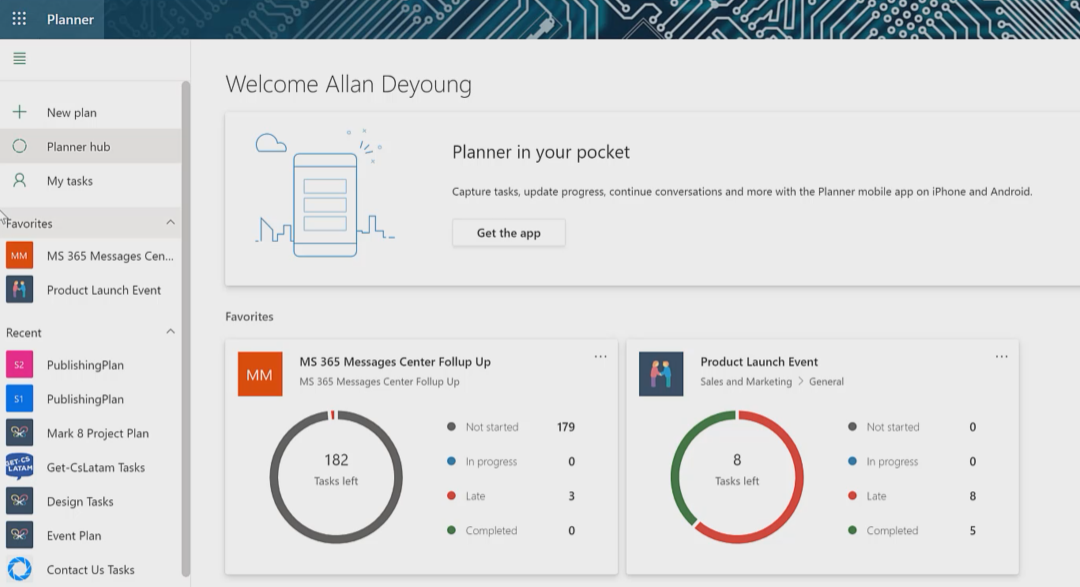Click the Product Launch Event sidebar icon
1080x587 pixels.
(x=19, y=290)
